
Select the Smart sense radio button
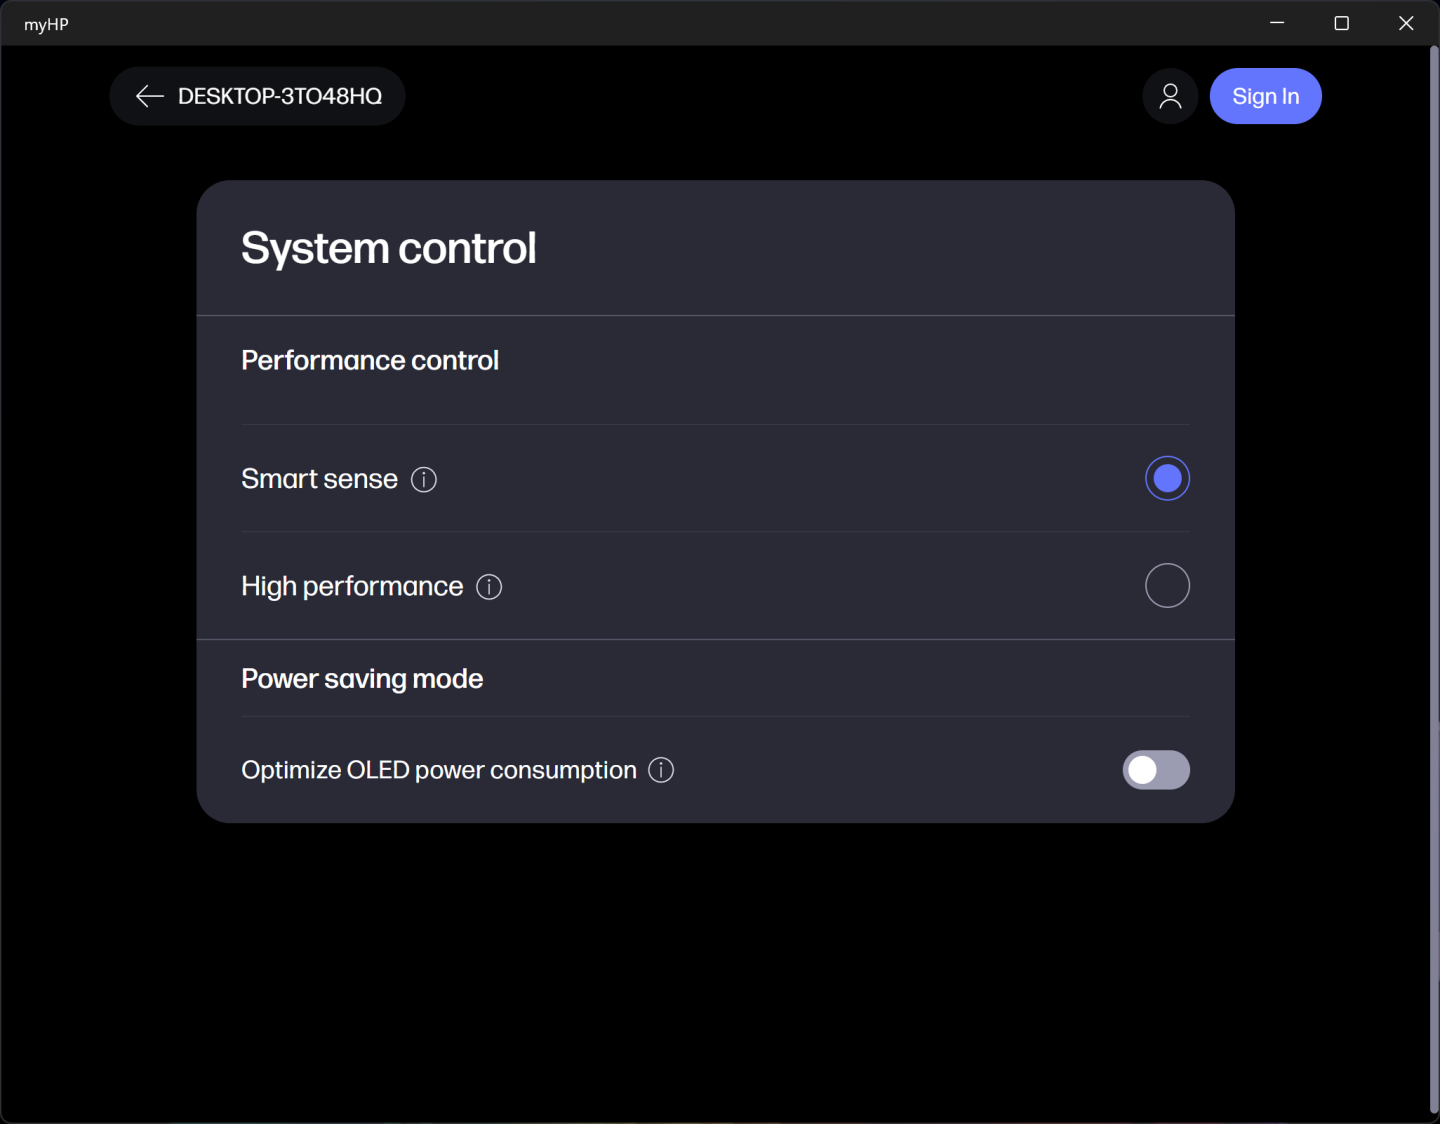tap(1167, 479)
